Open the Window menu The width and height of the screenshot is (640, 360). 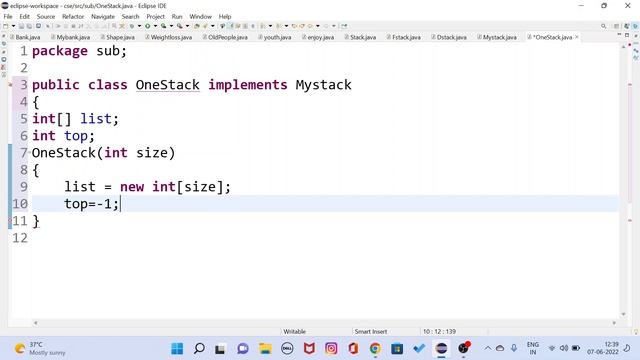pos(200,16)
